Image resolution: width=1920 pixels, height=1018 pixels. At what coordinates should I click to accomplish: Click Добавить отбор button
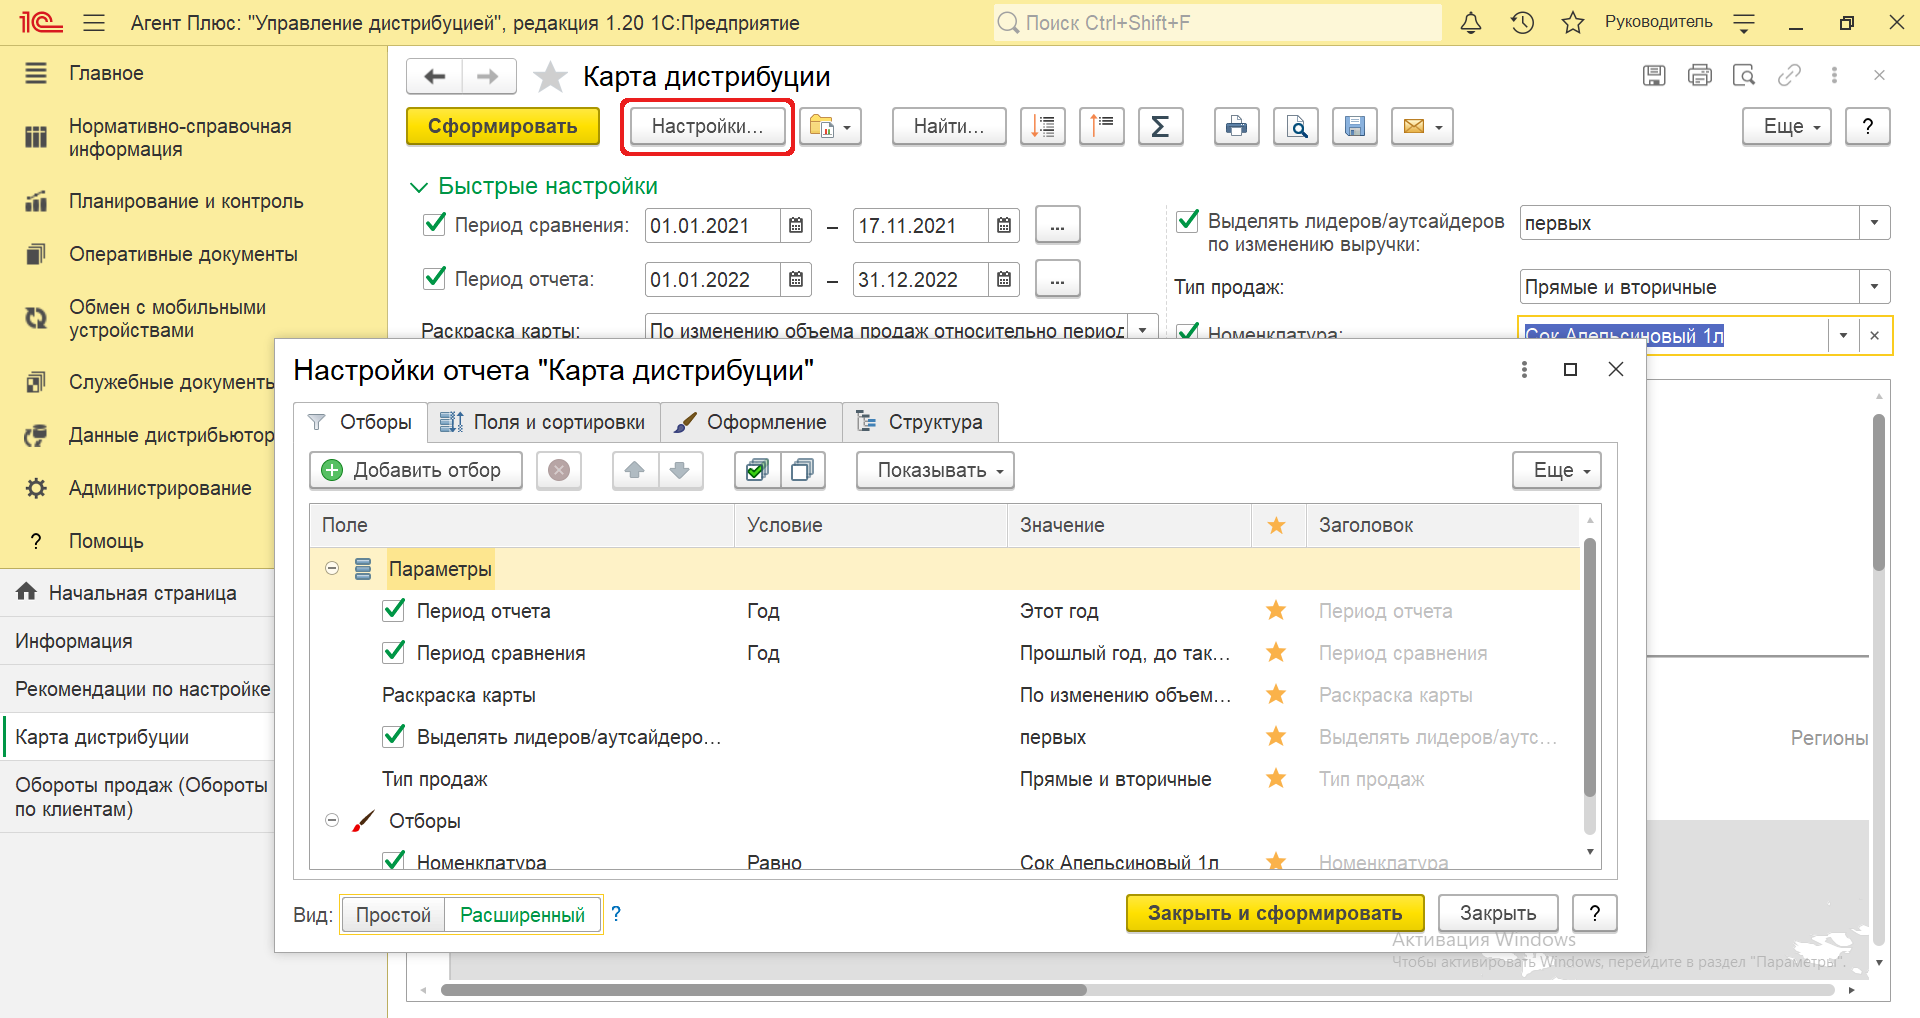point(416,470)
